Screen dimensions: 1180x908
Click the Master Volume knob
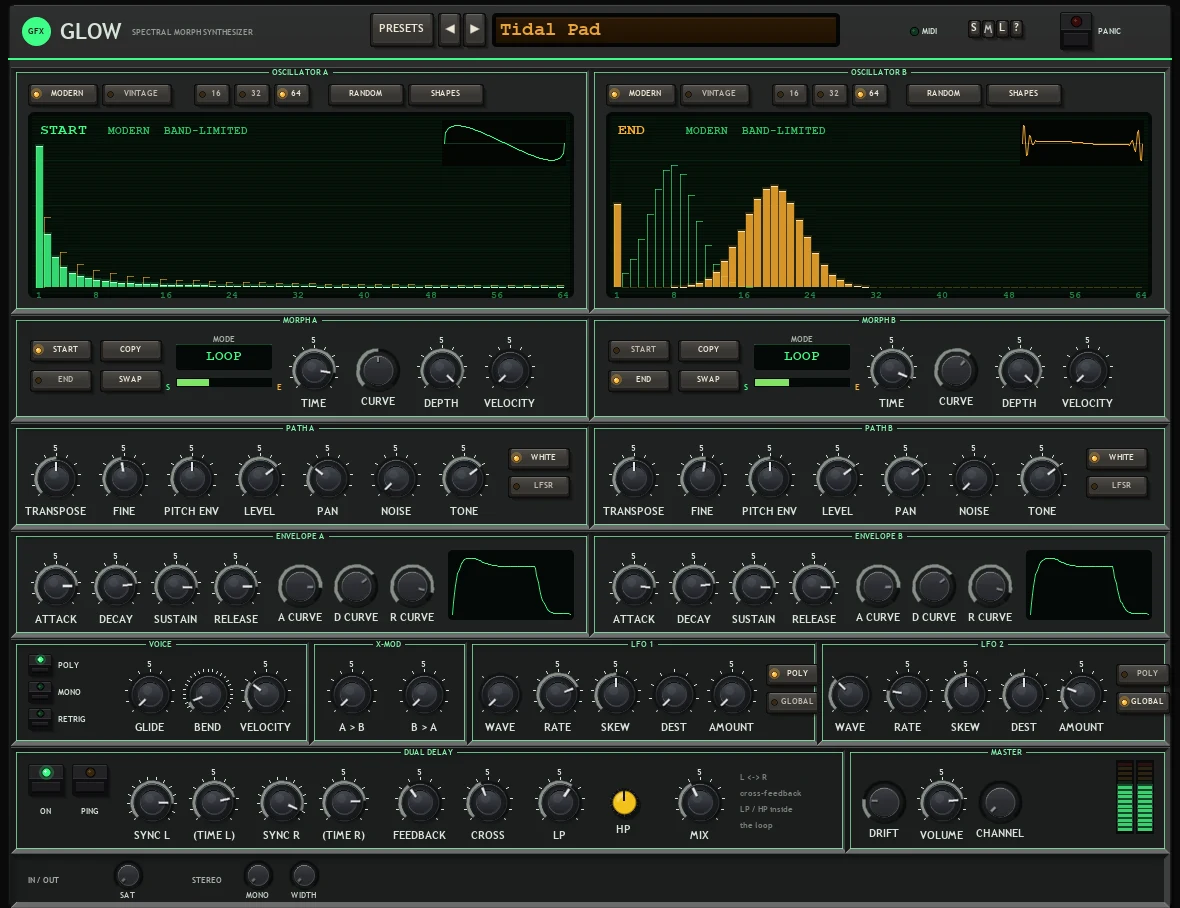tap(941, 802)
